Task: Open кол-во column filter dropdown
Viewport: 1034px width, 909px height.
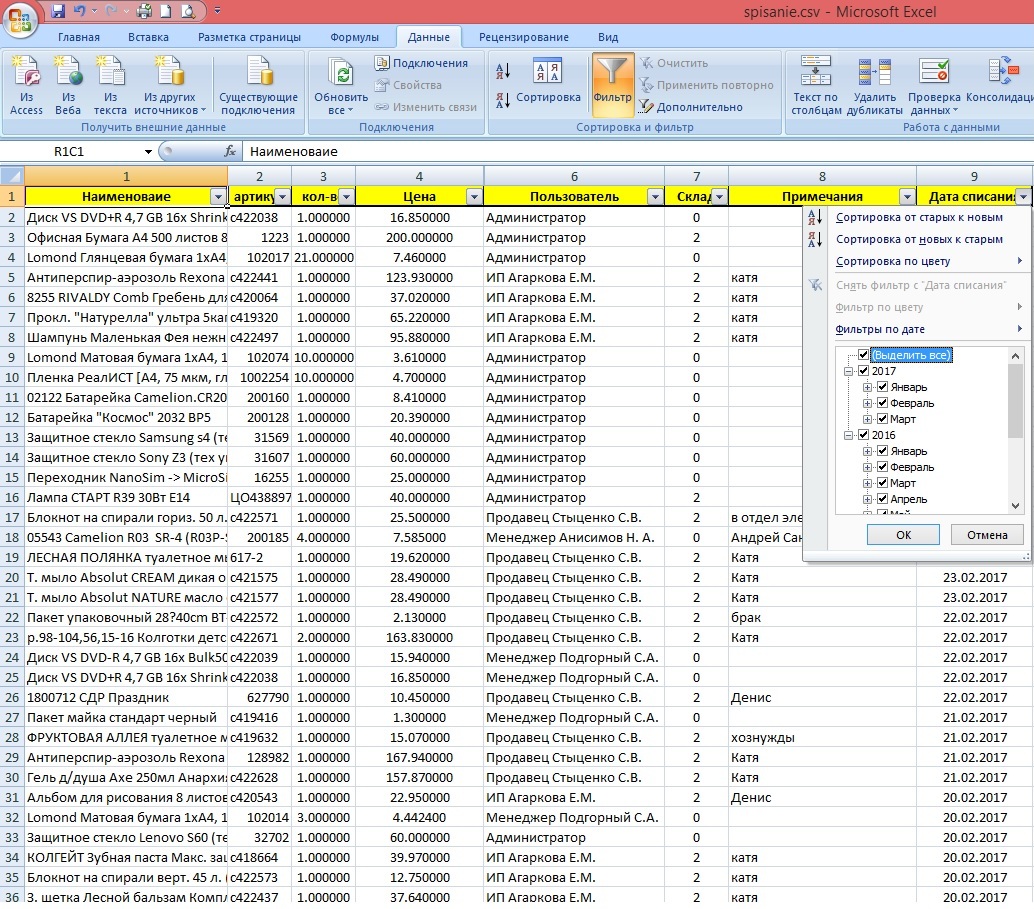Action: (x=346, y=197)
